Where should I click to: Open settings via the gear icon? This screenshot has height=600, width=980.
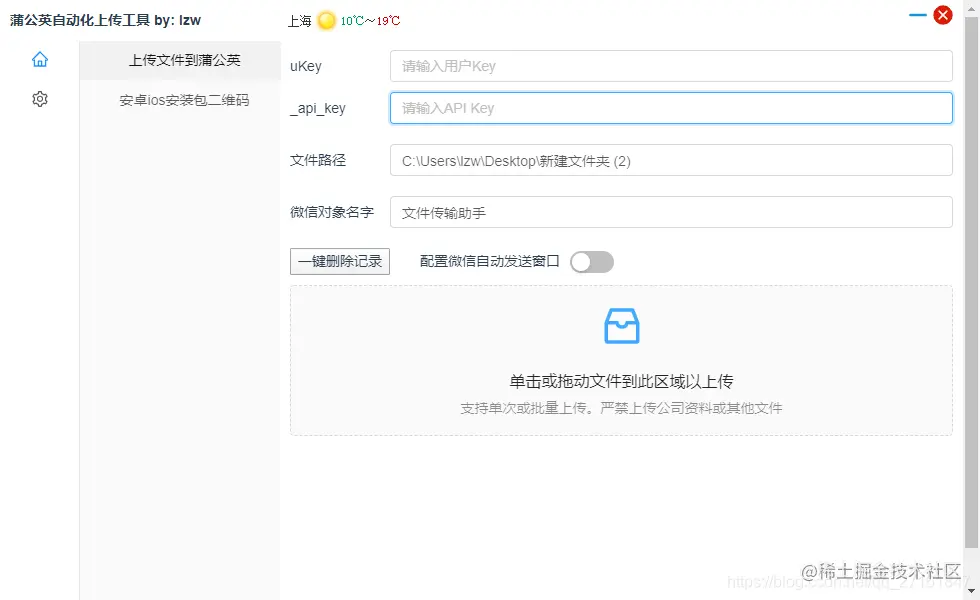(x=39, y=98)
